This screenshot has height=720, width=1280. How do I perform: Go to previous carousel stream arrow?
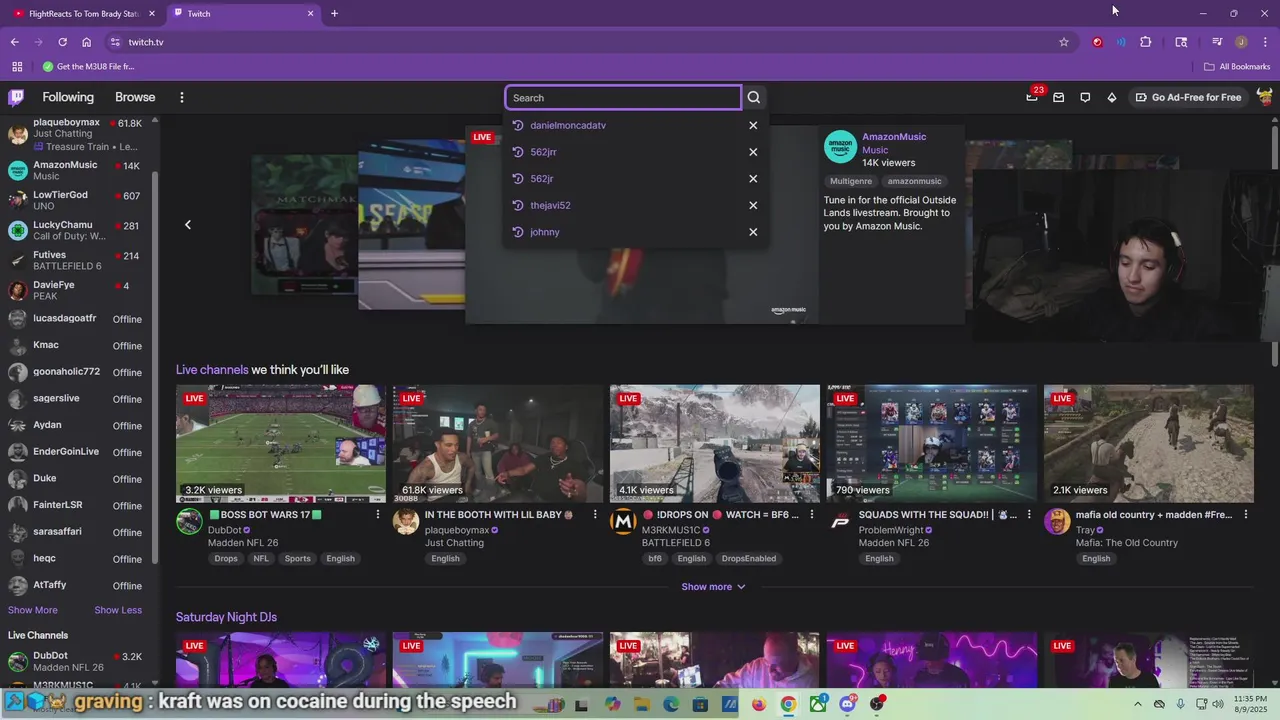188,225
